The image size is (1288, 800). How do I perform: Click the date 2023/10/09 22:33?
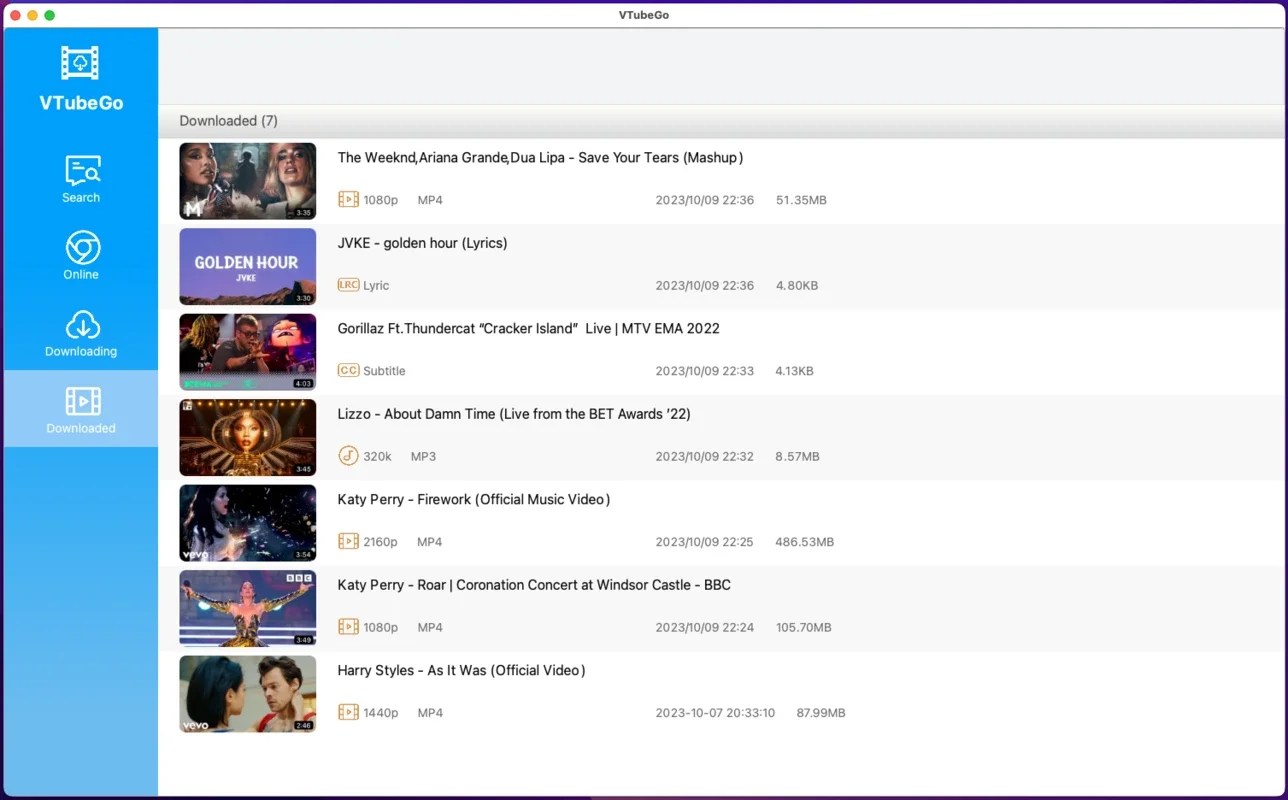[x=705, y=371]
